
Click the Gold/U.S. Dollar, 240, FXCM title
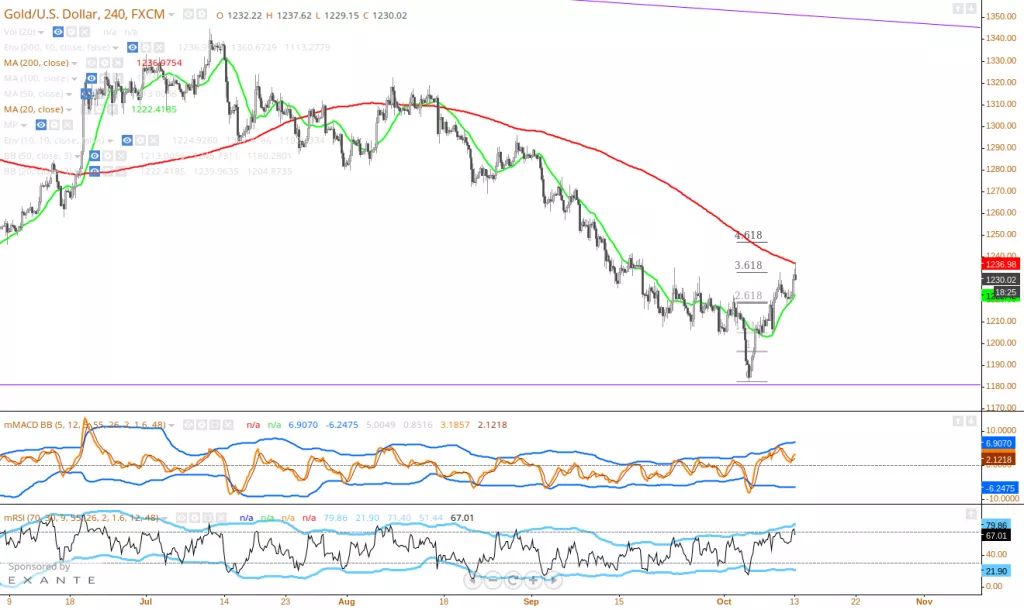pyautogui.click(x=84, y=15)
